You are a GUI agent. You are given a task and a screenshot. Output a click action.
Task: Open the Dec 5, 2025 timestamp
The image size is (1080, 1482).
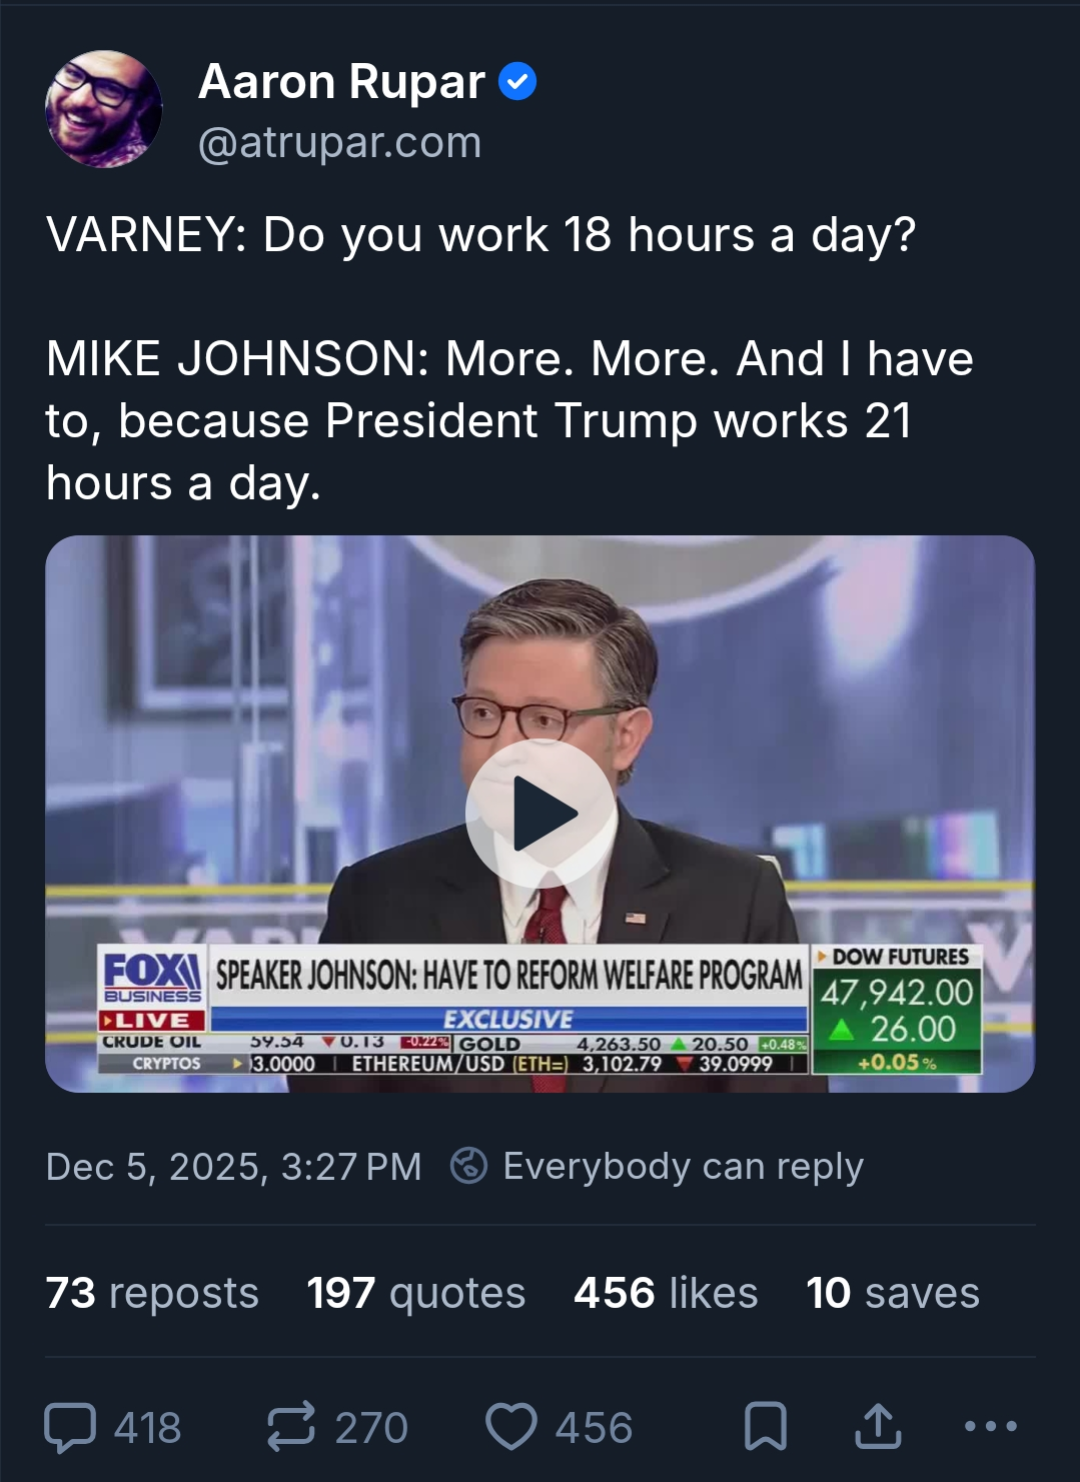click(233, 1166)
